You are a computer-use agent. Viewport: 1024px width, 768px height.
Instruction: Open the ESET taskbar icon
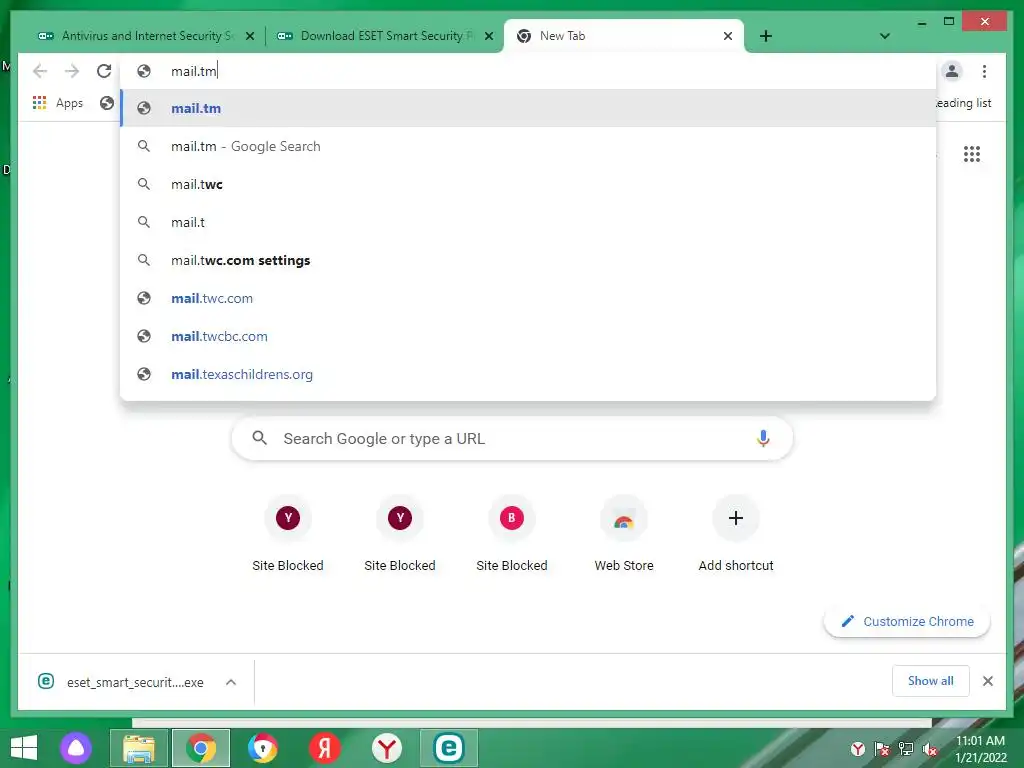(449, 748)
